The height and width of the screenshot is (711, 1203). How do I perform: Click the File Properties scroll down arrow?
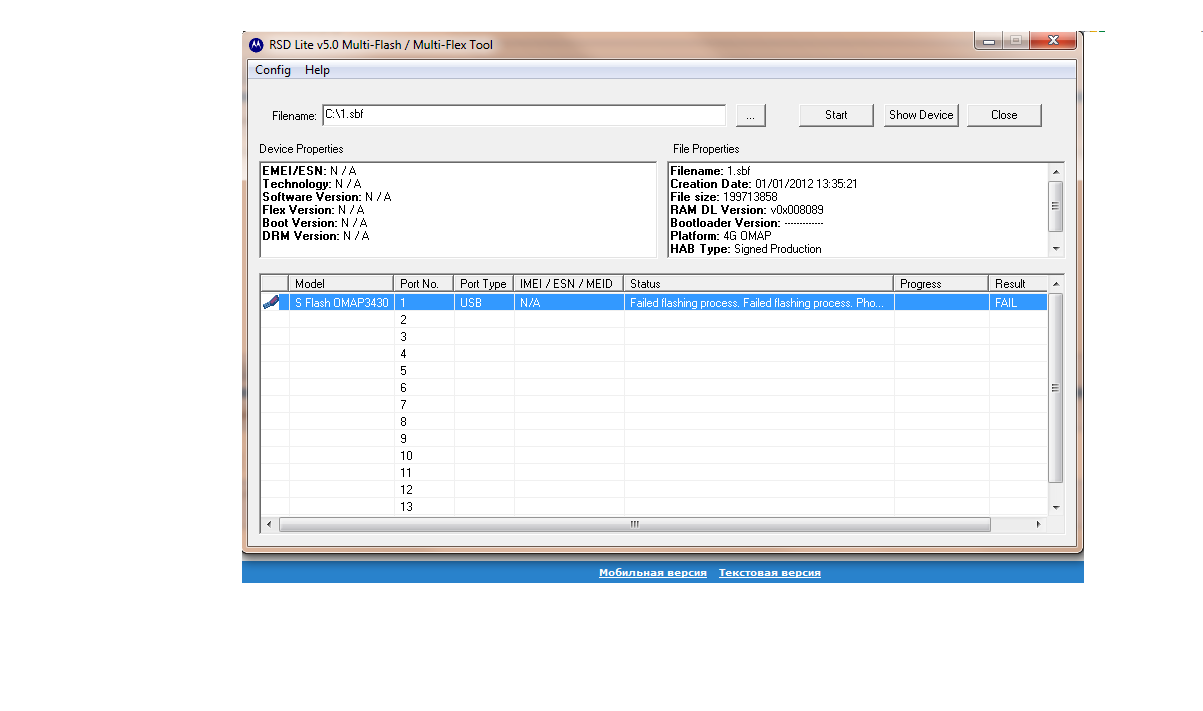coord(1056,248)
